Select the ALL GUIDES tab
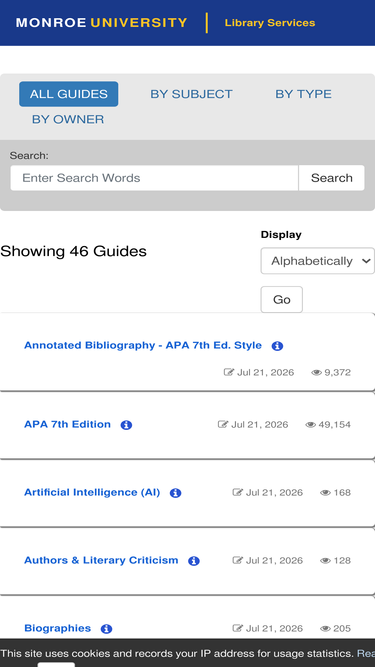The height and width of the screenshot is (667, 375). click(x=68, y=94)
